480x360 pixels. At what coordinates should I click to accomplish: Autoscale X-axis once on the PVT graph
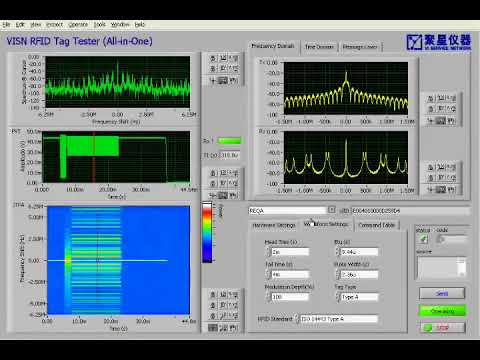pos(223,173)
